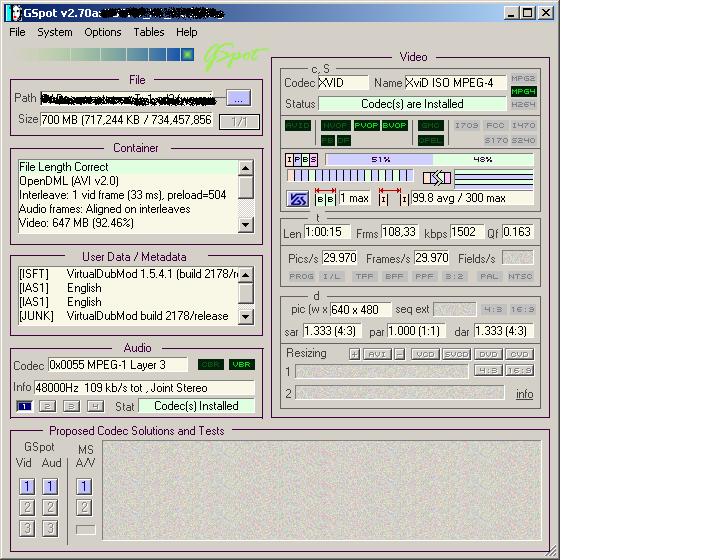Click the blue VBS icon
The height and width of the screenshot is (560, 720).
coord(297,199)
